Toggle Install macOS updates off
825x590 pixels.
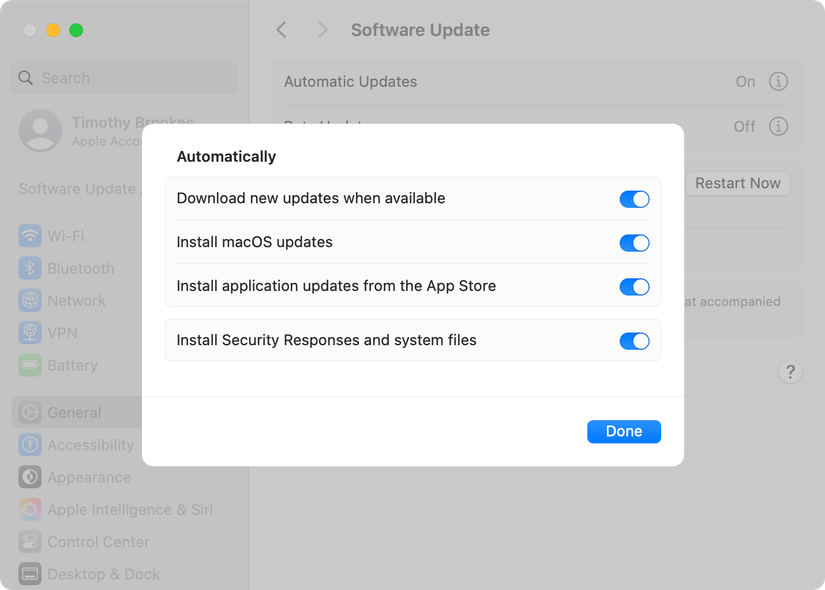point(634,243)
